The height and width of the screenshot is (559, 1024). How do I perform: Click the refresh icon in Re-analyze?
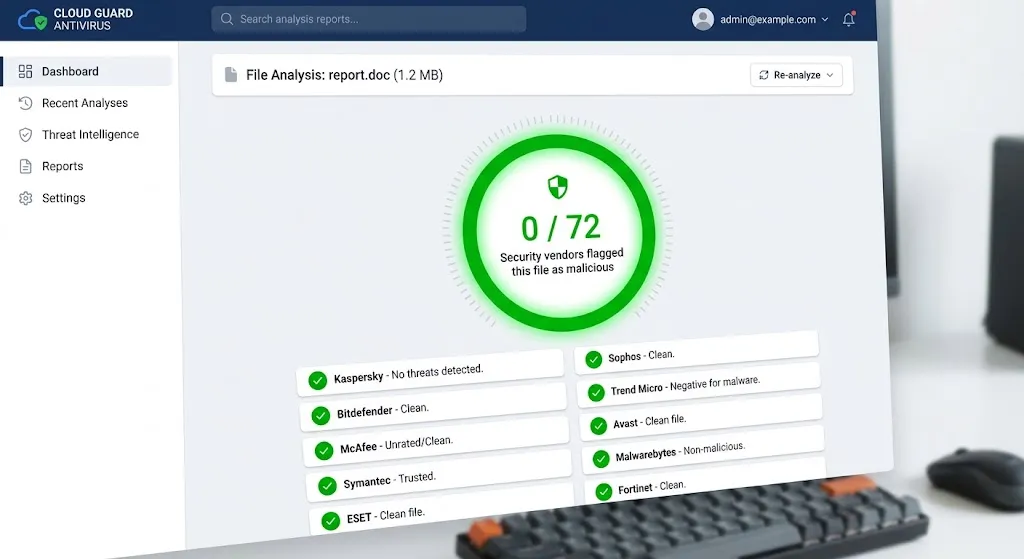pyautogui.click(x=763, y=75)
